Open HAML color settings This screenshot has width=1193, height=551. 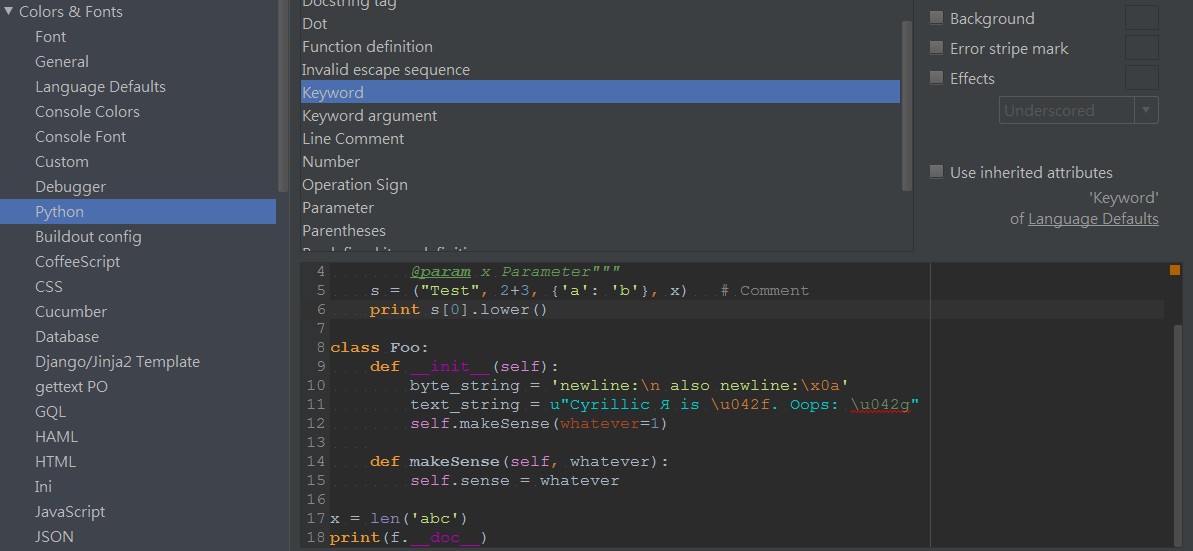[x=56, y=437]
